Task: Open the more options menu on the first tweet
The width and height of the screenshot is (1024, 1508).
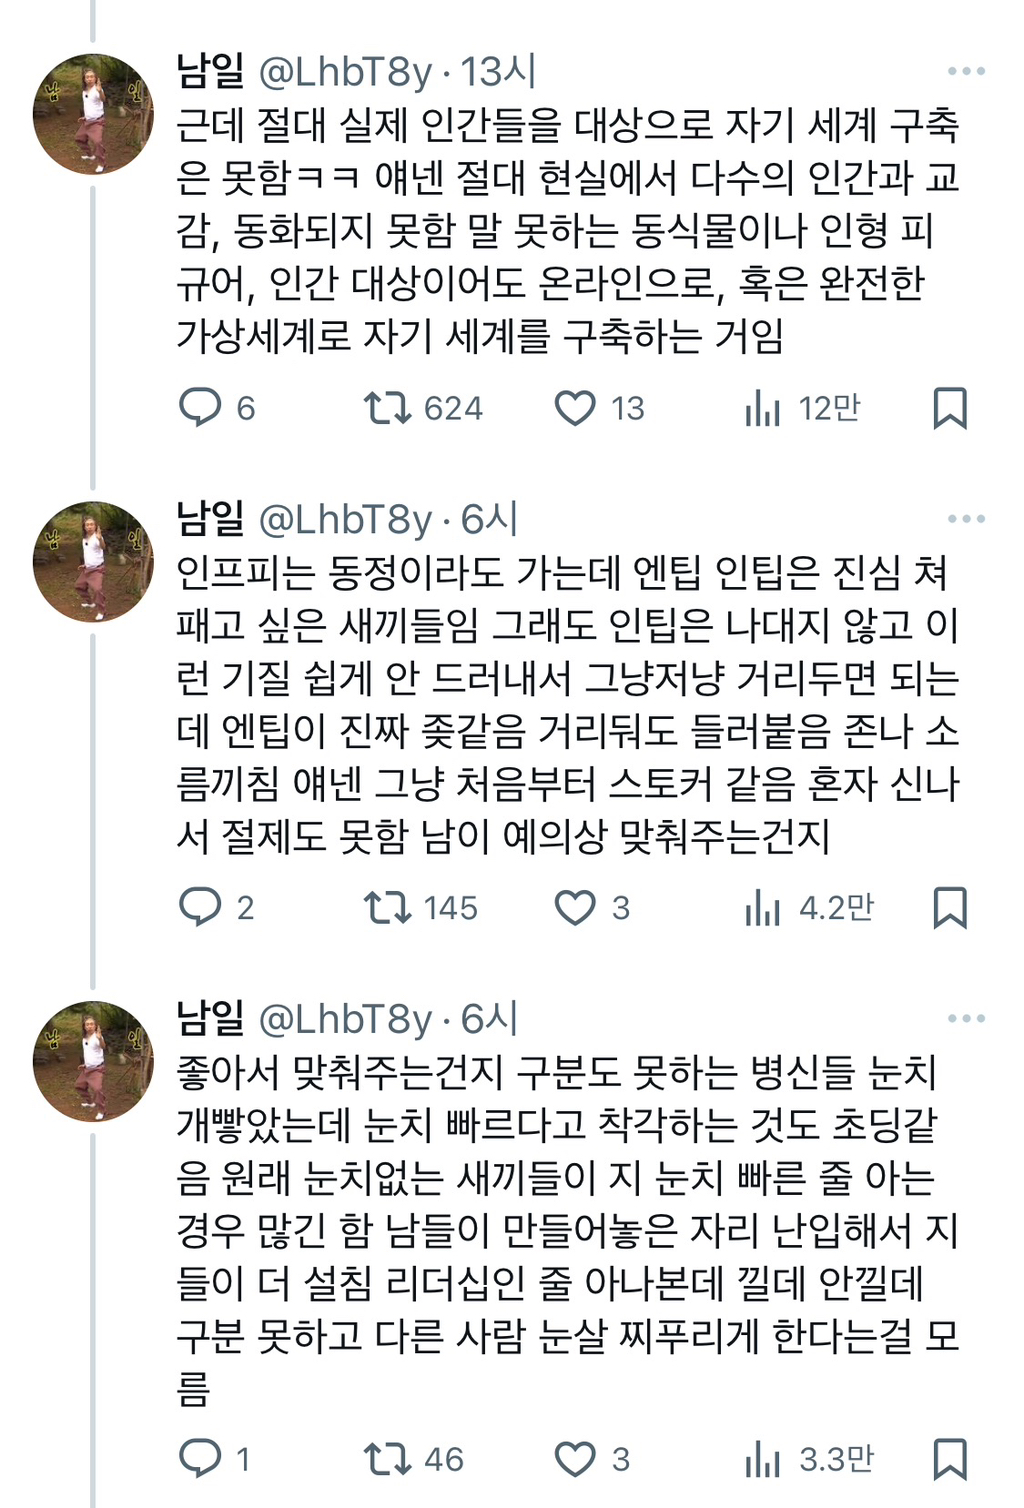Action: tap(966, 68)
